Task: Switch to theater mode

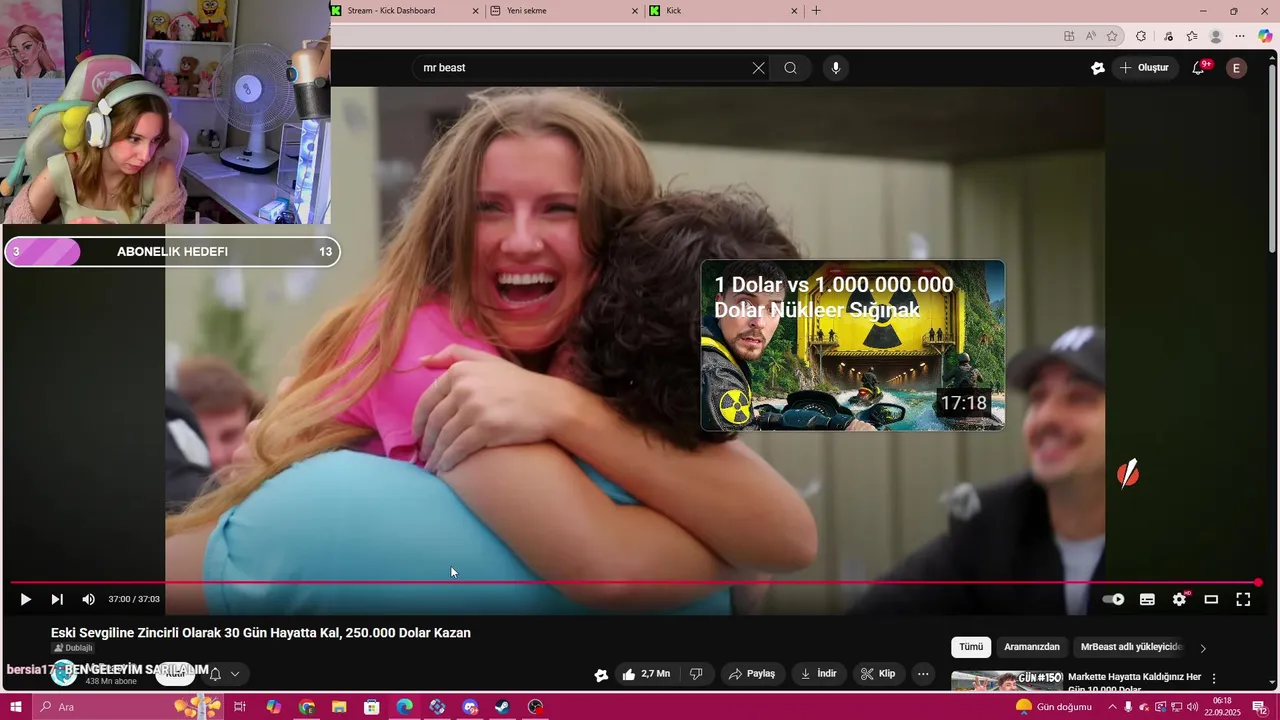Action: pyautogui.click(x=1211, y=599)
